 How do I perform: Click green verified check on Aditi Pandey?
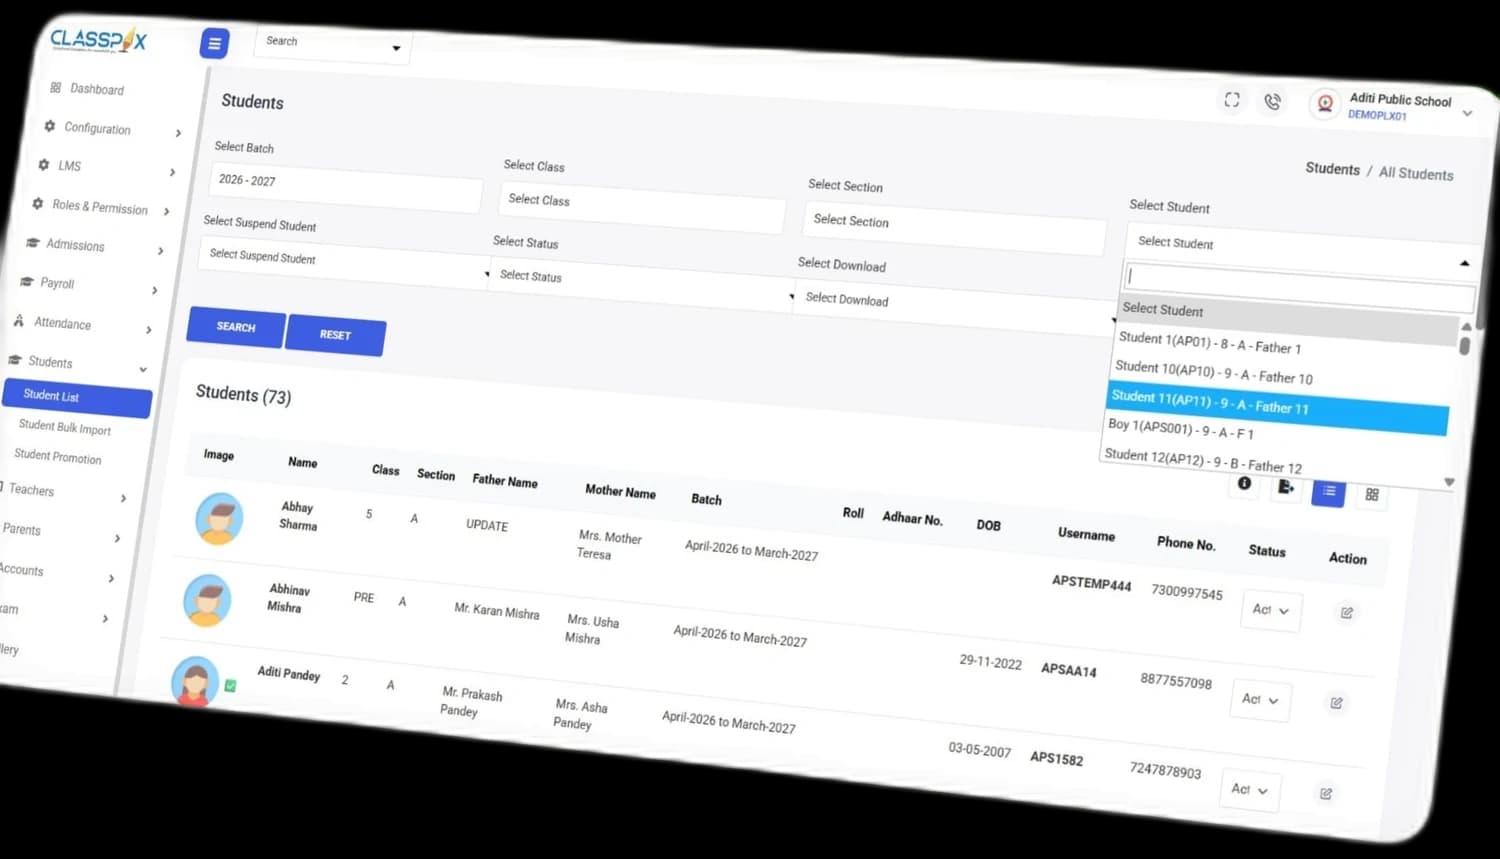pyautogui.click(x=230, y=686)
